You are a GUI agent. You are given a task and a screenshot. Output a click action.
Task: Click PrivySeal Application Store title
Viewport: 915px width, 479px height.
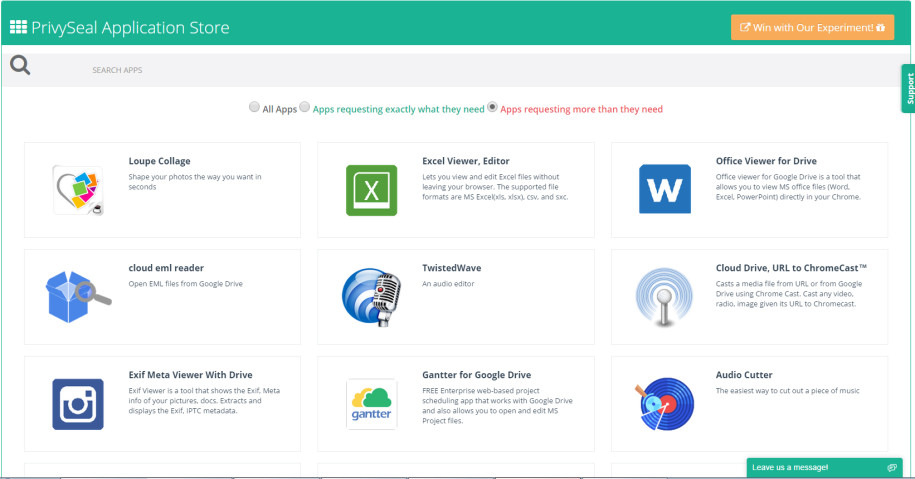(x=130, y=27)
